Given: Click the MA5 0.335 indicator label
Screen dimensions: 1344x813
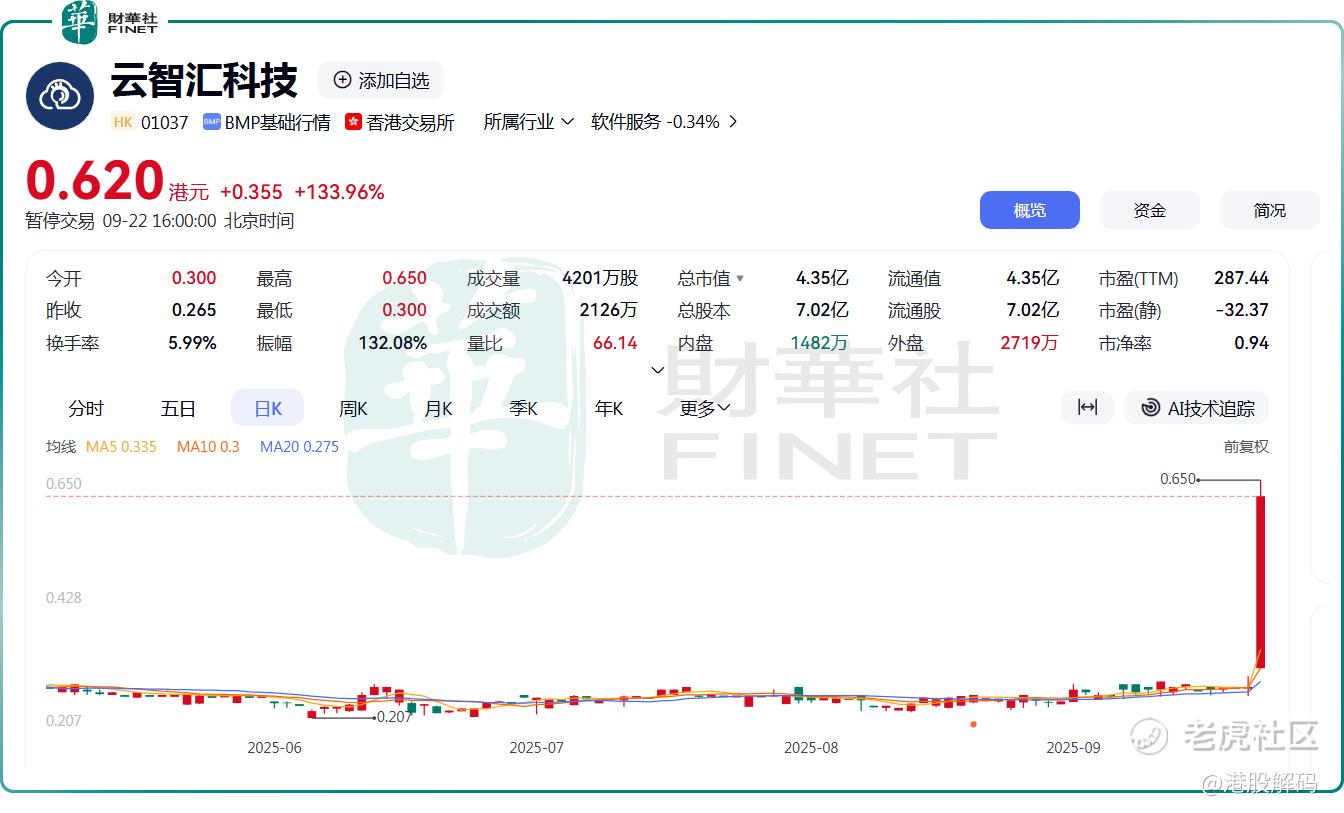Looking at the screenshot, I should [x=121, y=447].
